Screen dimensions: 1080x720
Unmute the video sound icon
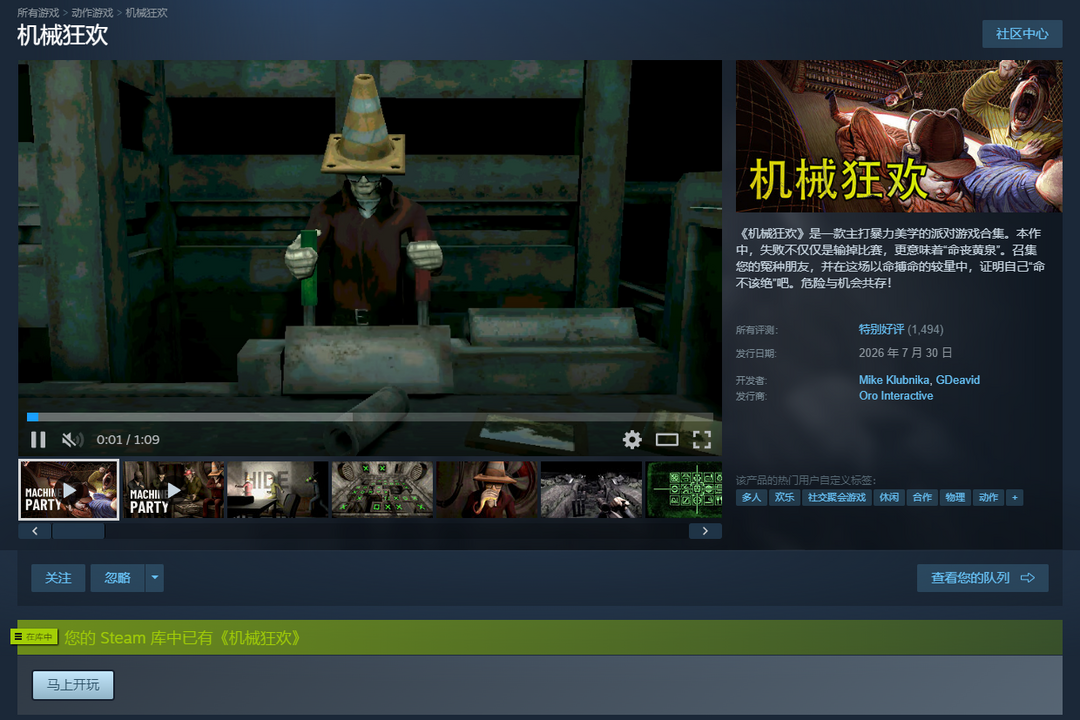click(x=72, y=440)
